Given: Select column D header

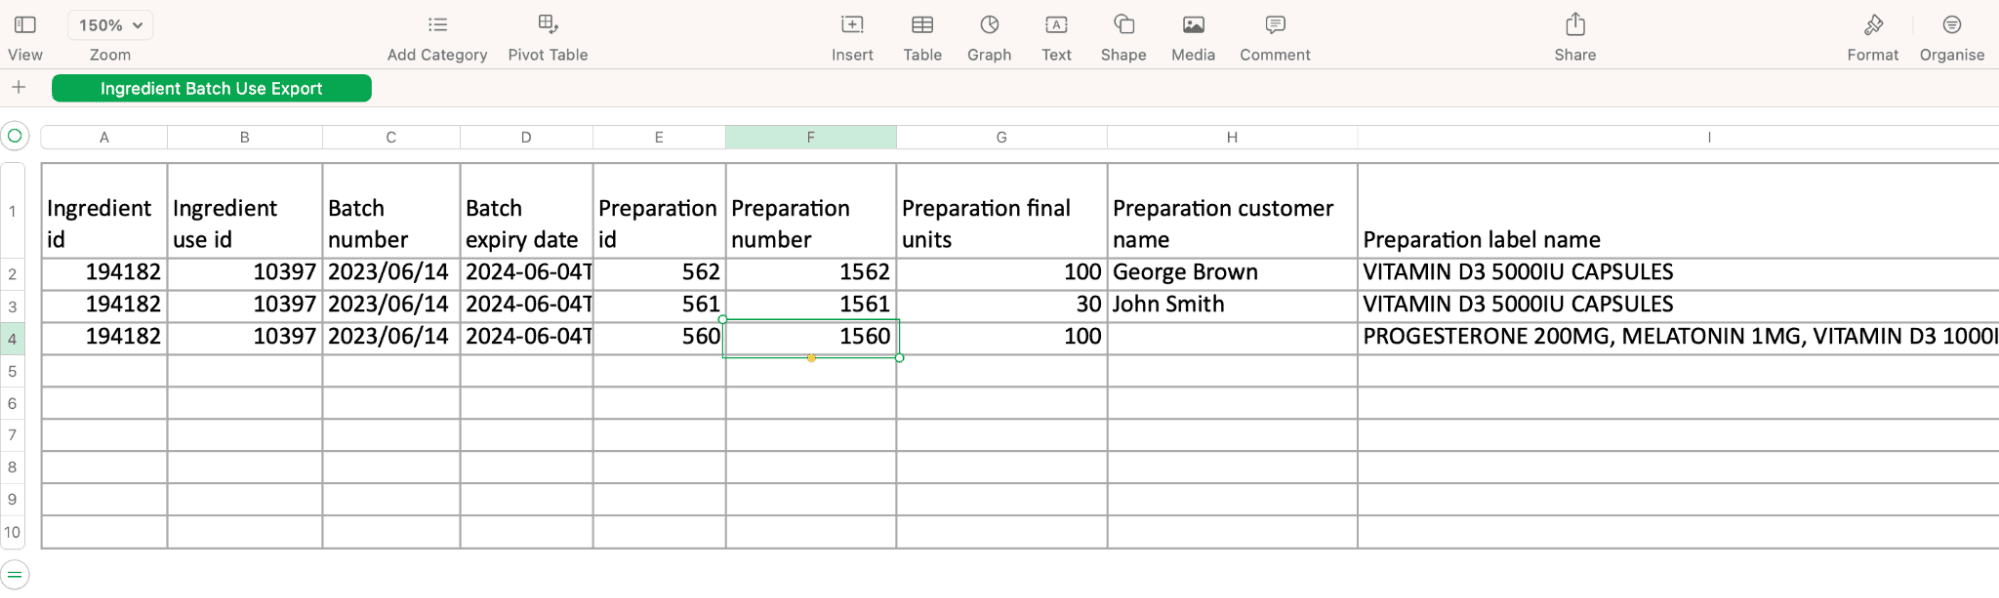Looking at the screenshot, I should pos(526,137).
